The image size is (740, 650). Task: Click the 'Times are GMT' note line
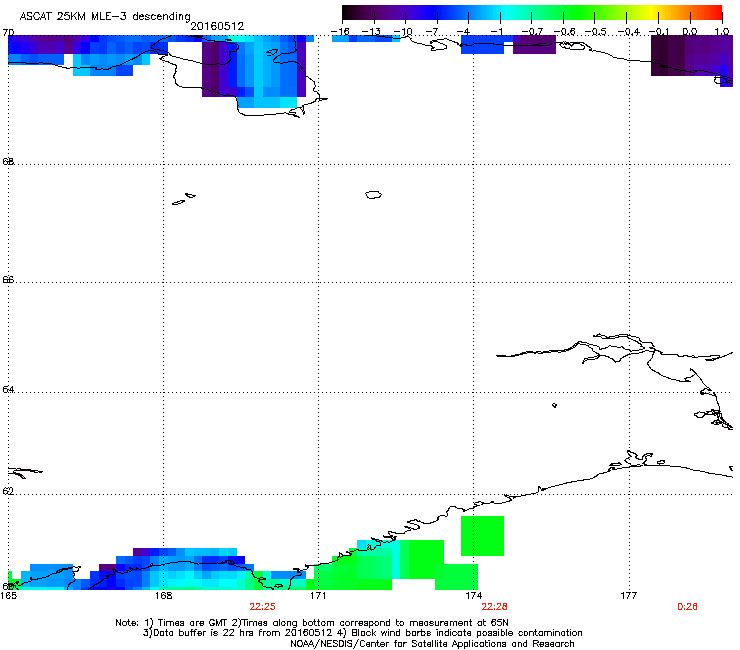pyautogui.click(x=311, y=623)
